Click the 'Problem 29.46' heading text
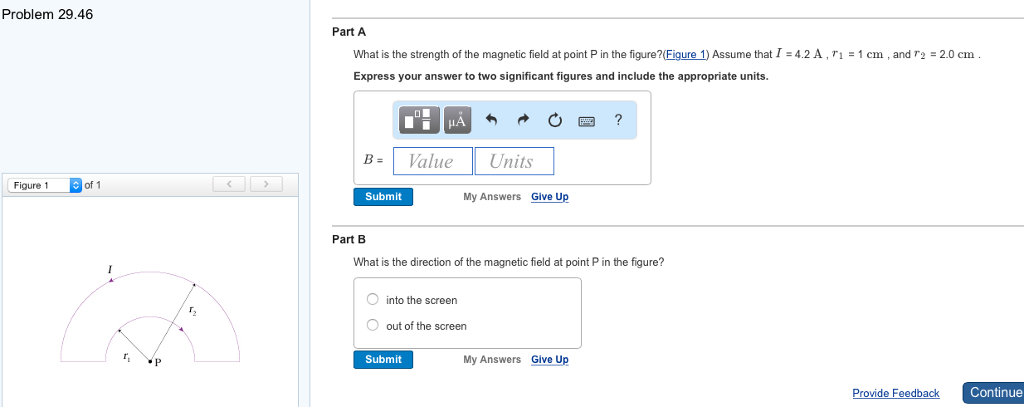This screenshot has width=1024, height=407. click(x=48, y=14)
